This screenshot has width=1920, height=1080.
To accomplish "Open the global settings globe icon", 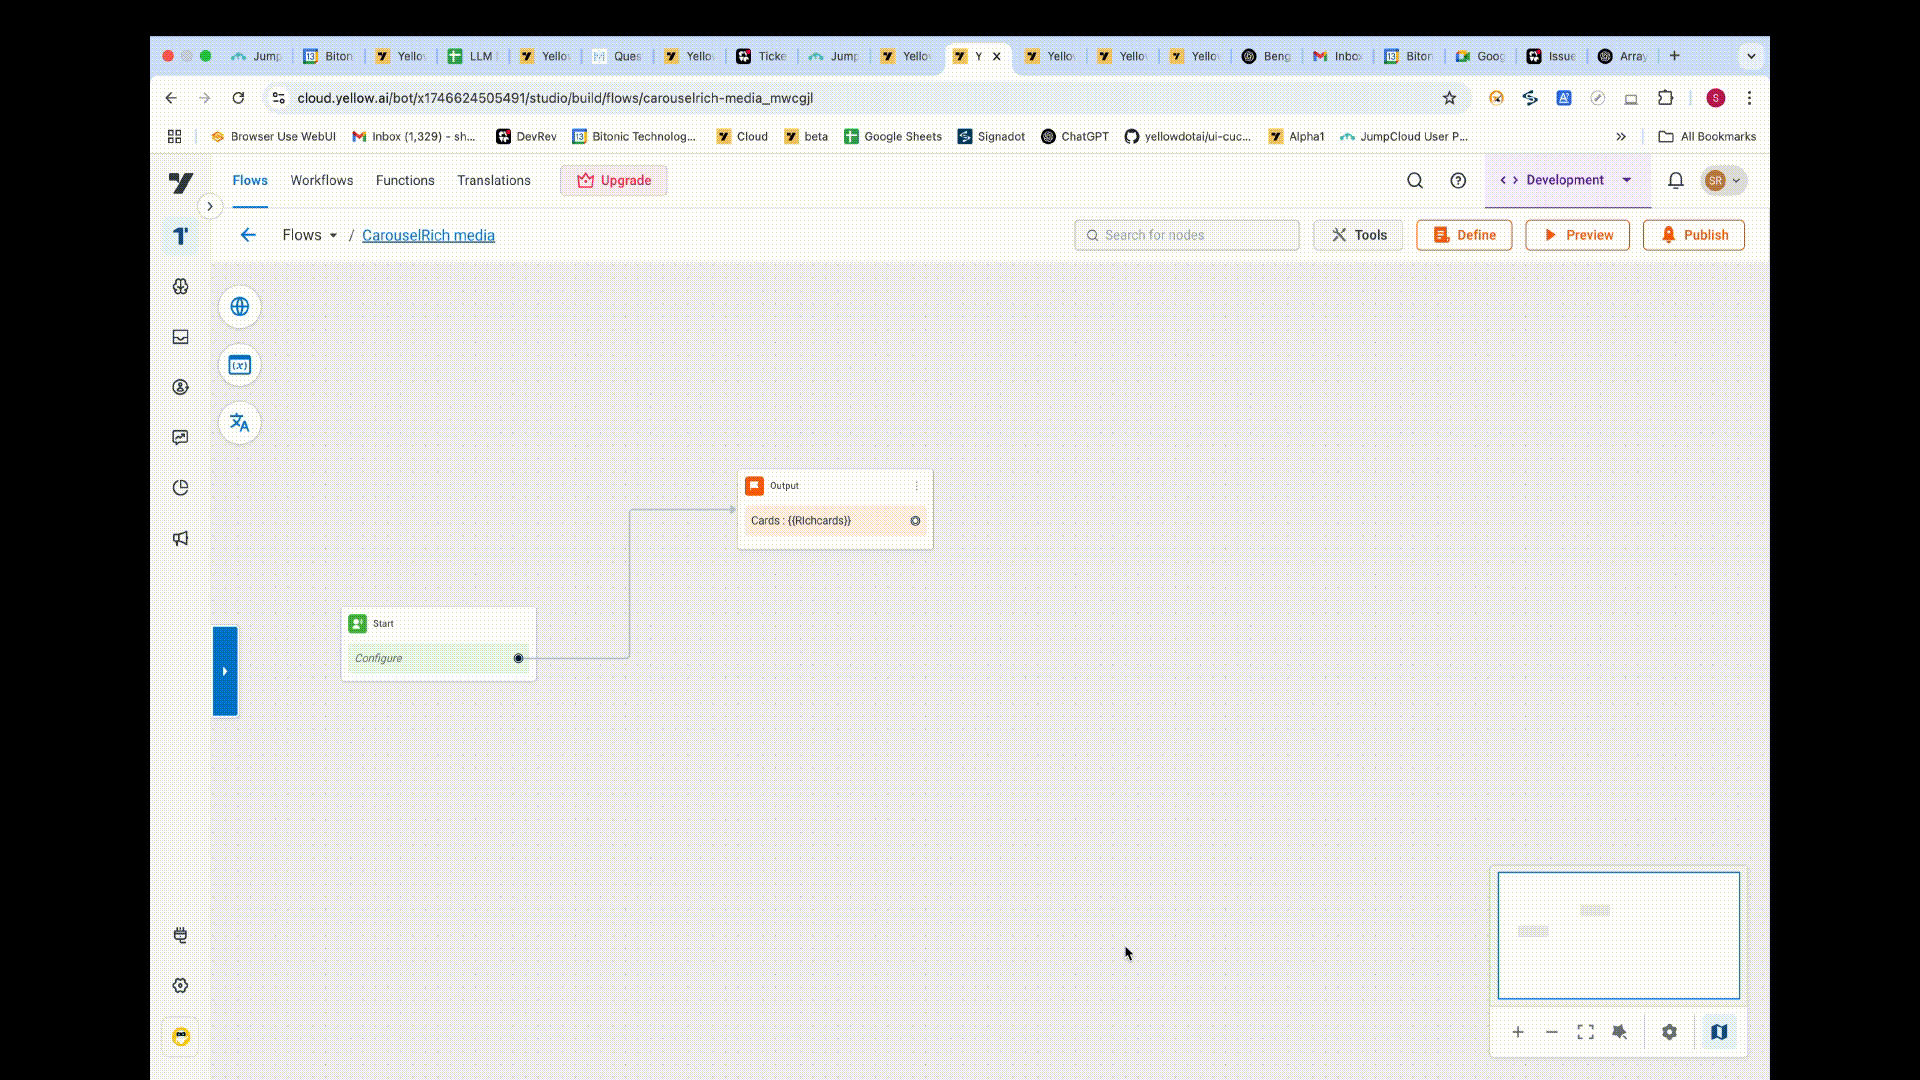I will coord(240,307).
